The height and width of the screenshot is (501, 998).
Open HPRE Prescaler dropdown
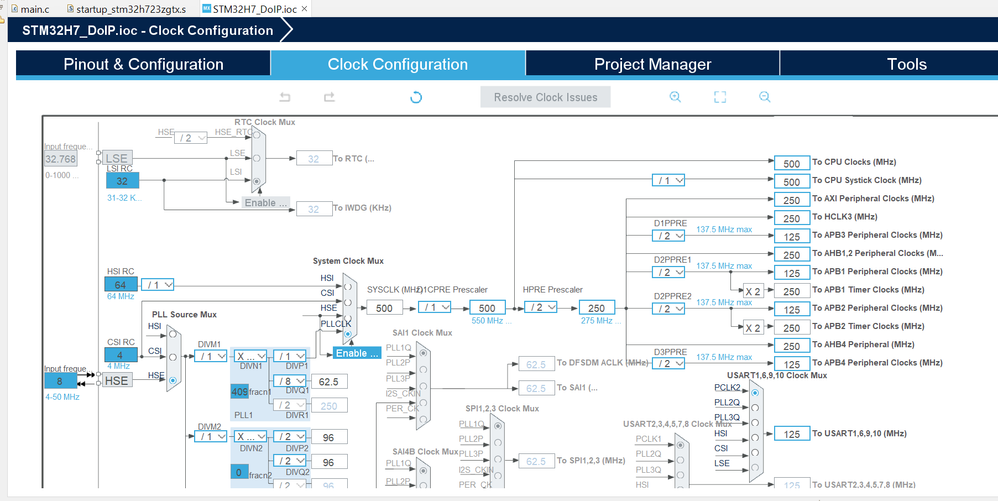[x=540, y=307]
